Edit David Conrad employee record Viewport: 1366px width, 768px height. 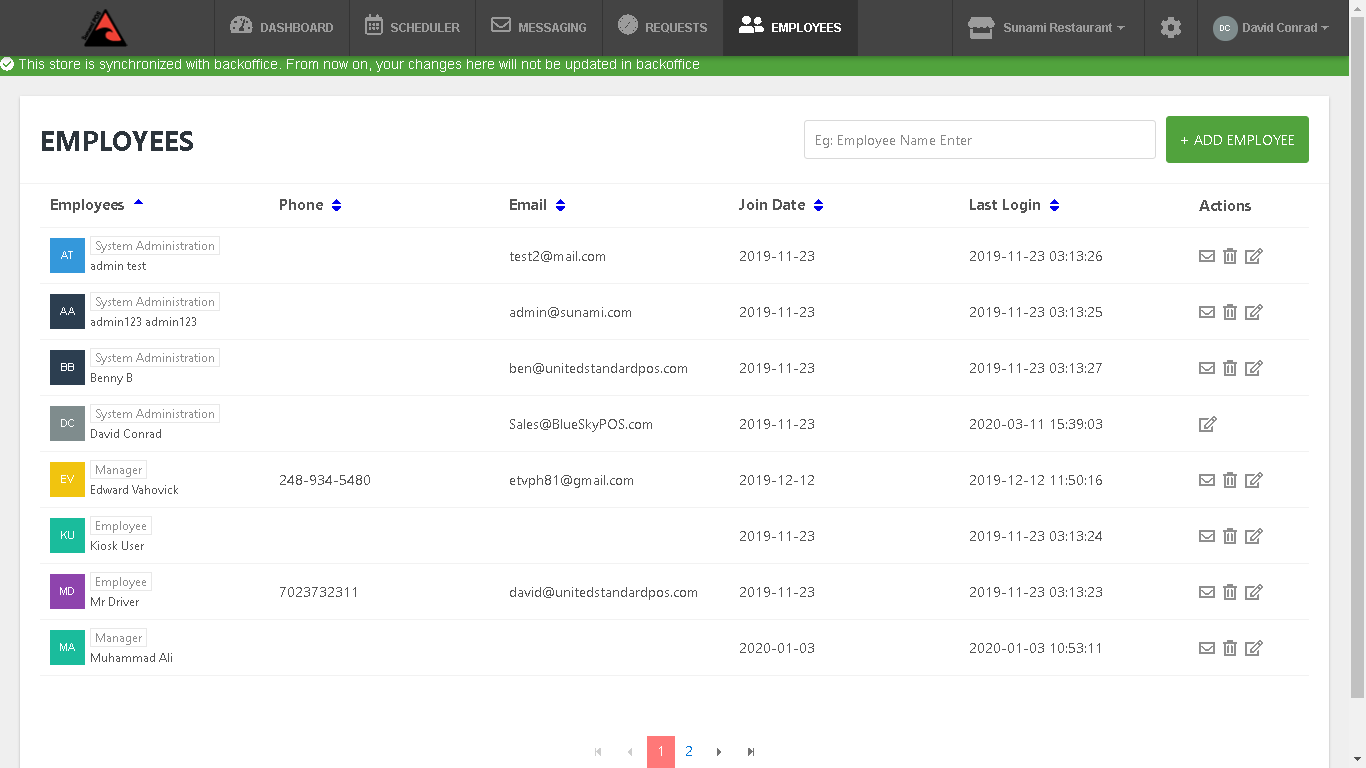[1208, 424]
